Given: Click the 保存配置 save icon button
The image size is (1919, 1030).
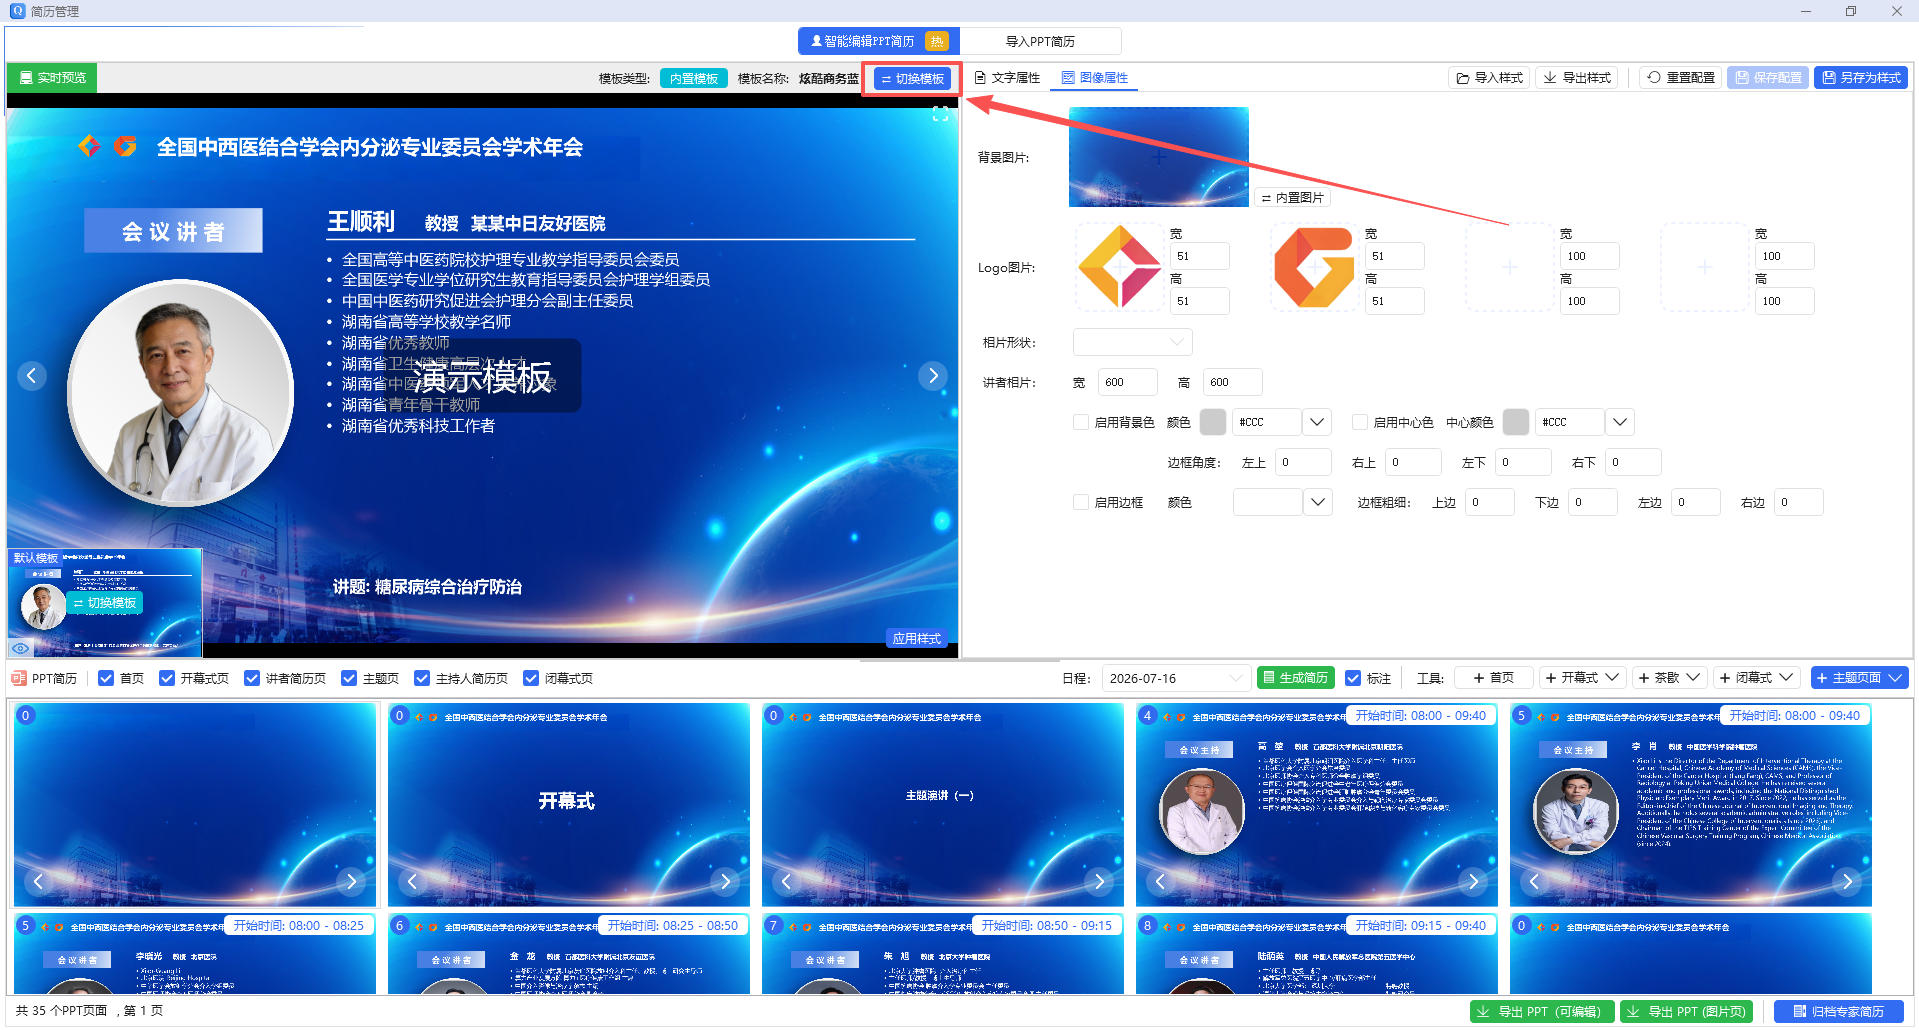Looking at the screenshot, I should 1768,78.
